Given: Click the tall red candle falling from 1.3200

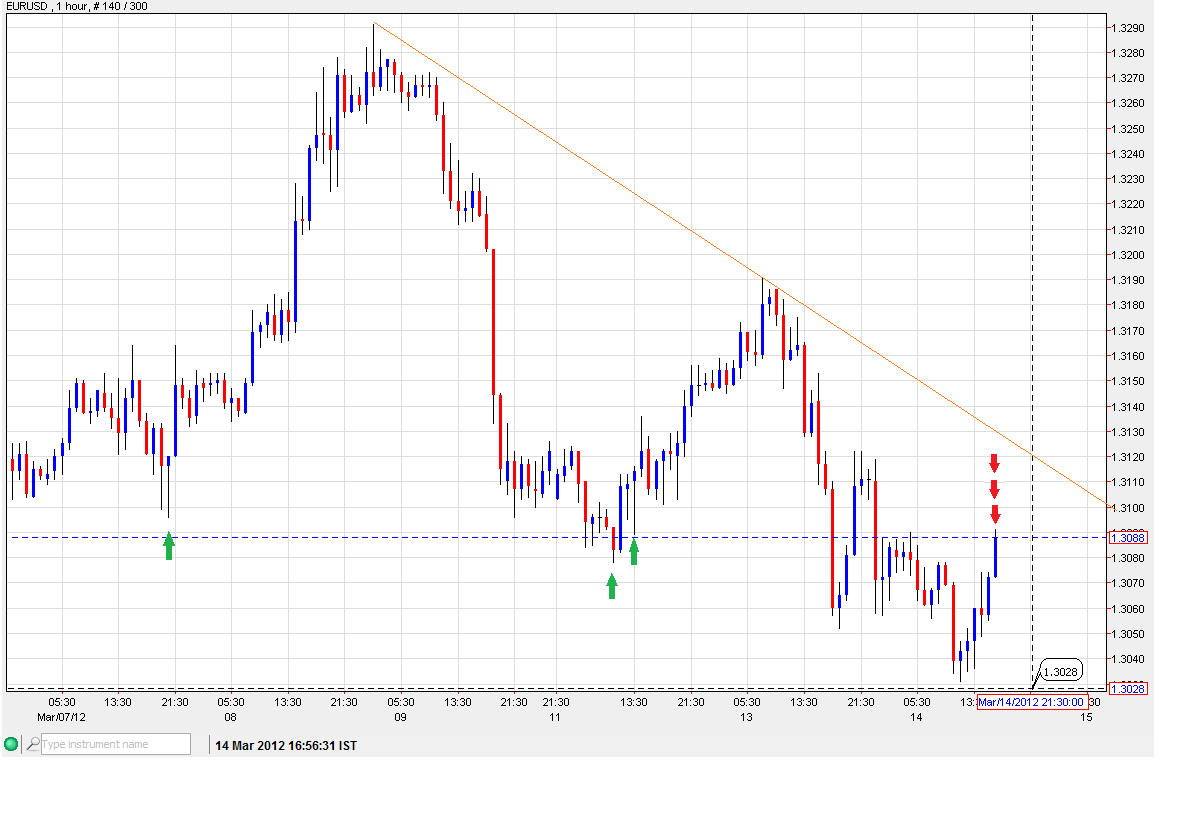Looking at the screenshot, I should [493, 322].
